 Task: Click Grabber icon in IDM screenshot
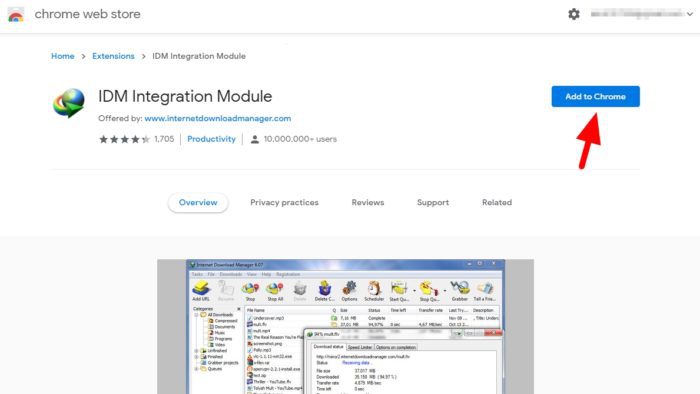[459, 290]
